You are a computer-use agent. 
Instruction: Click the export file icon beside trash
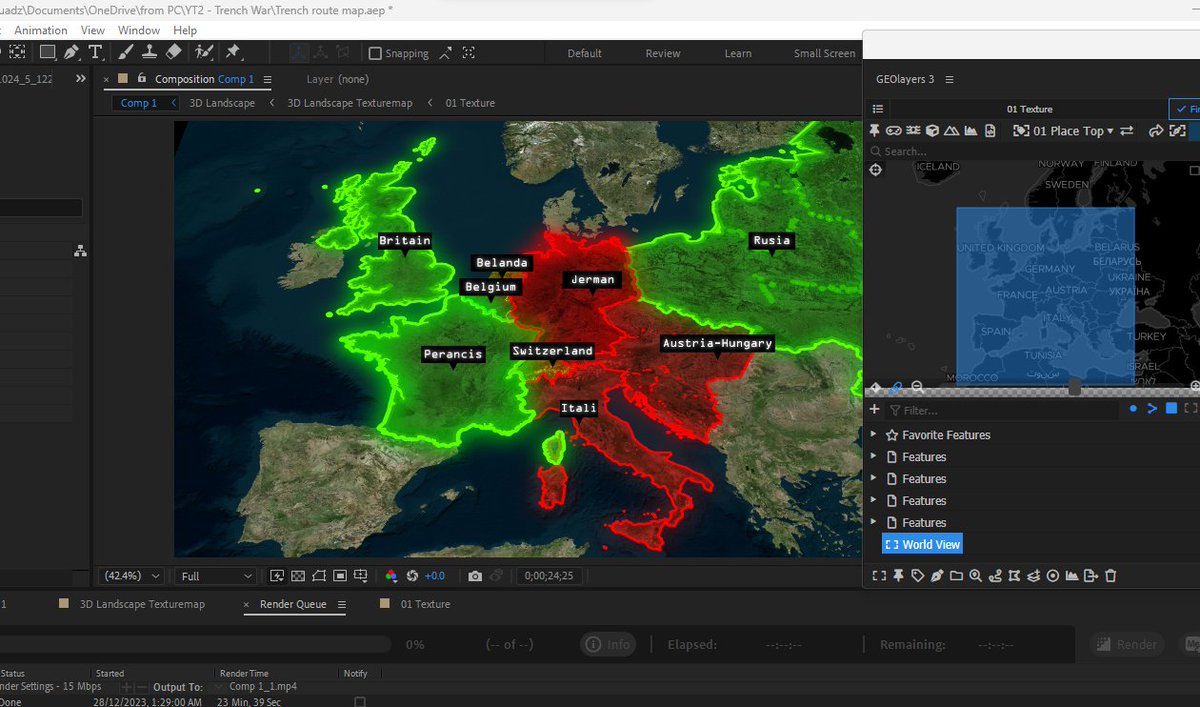pyautogui.click(x=1090, y=575)
